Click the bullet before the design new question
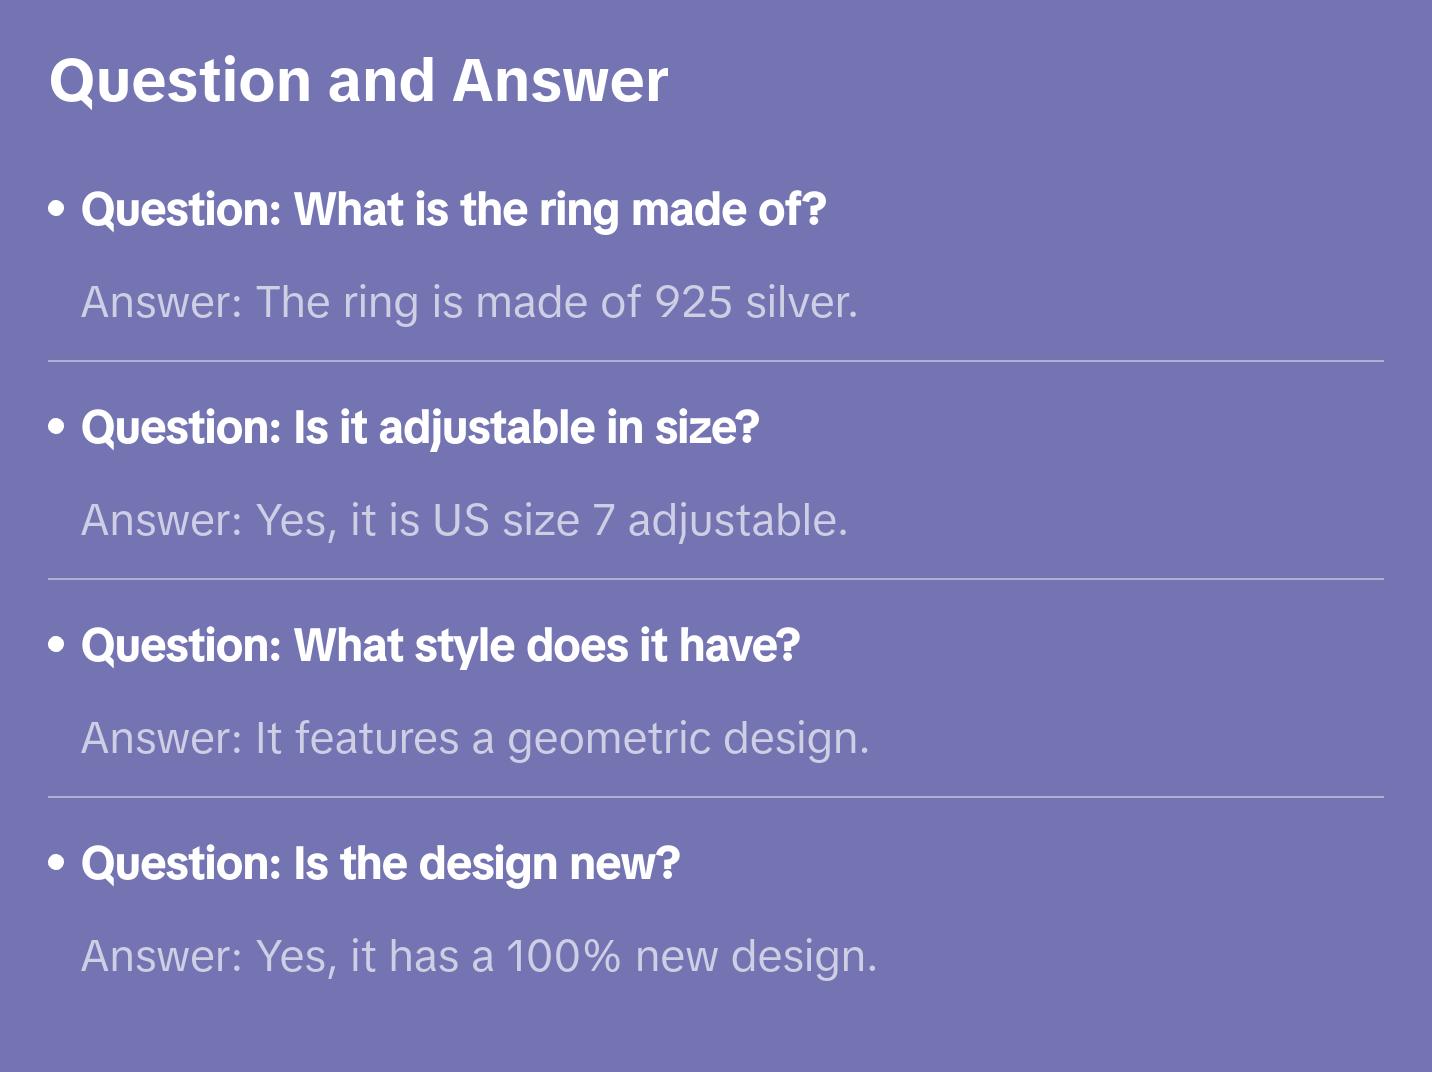Screen dimensions: 1432x1072 (x=57, y=864)
